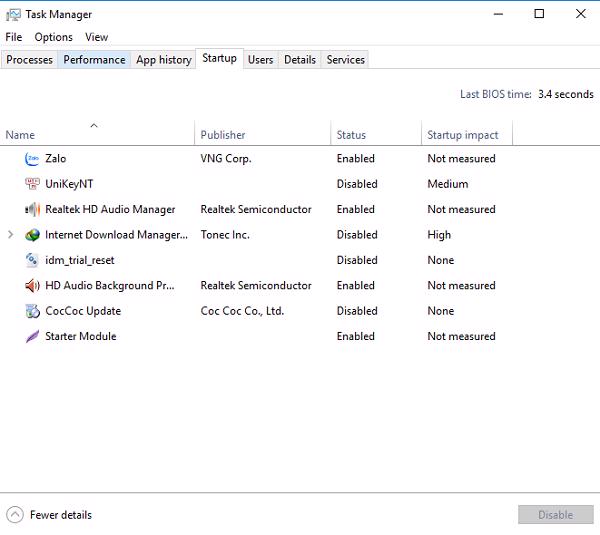Select the Internet Download Manager... name

[116, 235]
